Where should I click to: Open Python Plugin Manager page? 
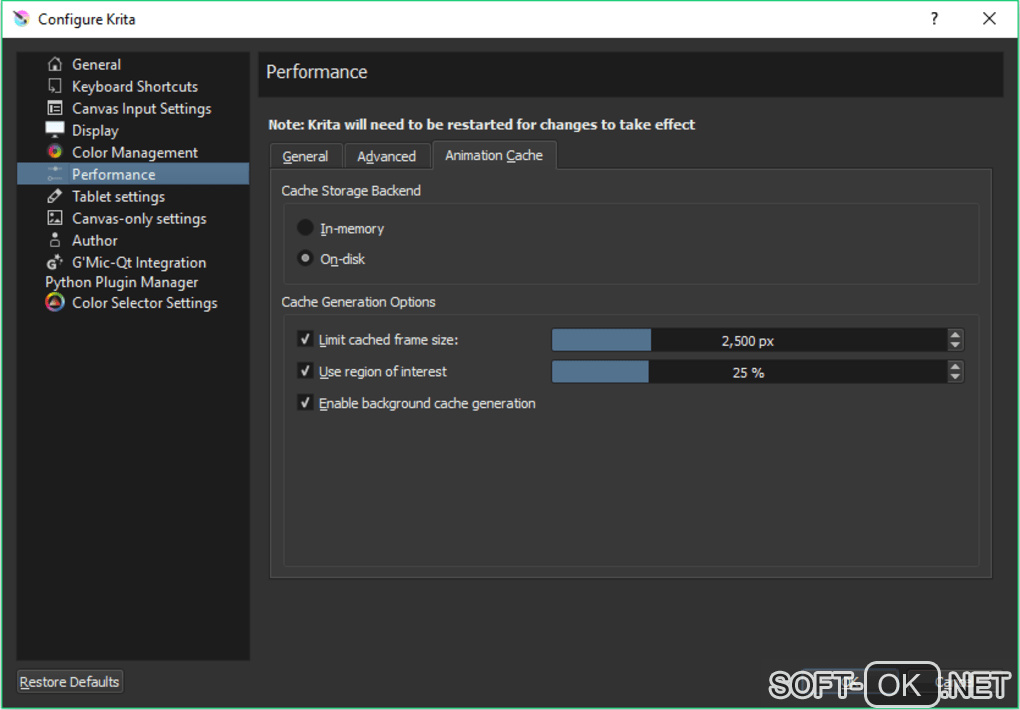click(122, 282)
